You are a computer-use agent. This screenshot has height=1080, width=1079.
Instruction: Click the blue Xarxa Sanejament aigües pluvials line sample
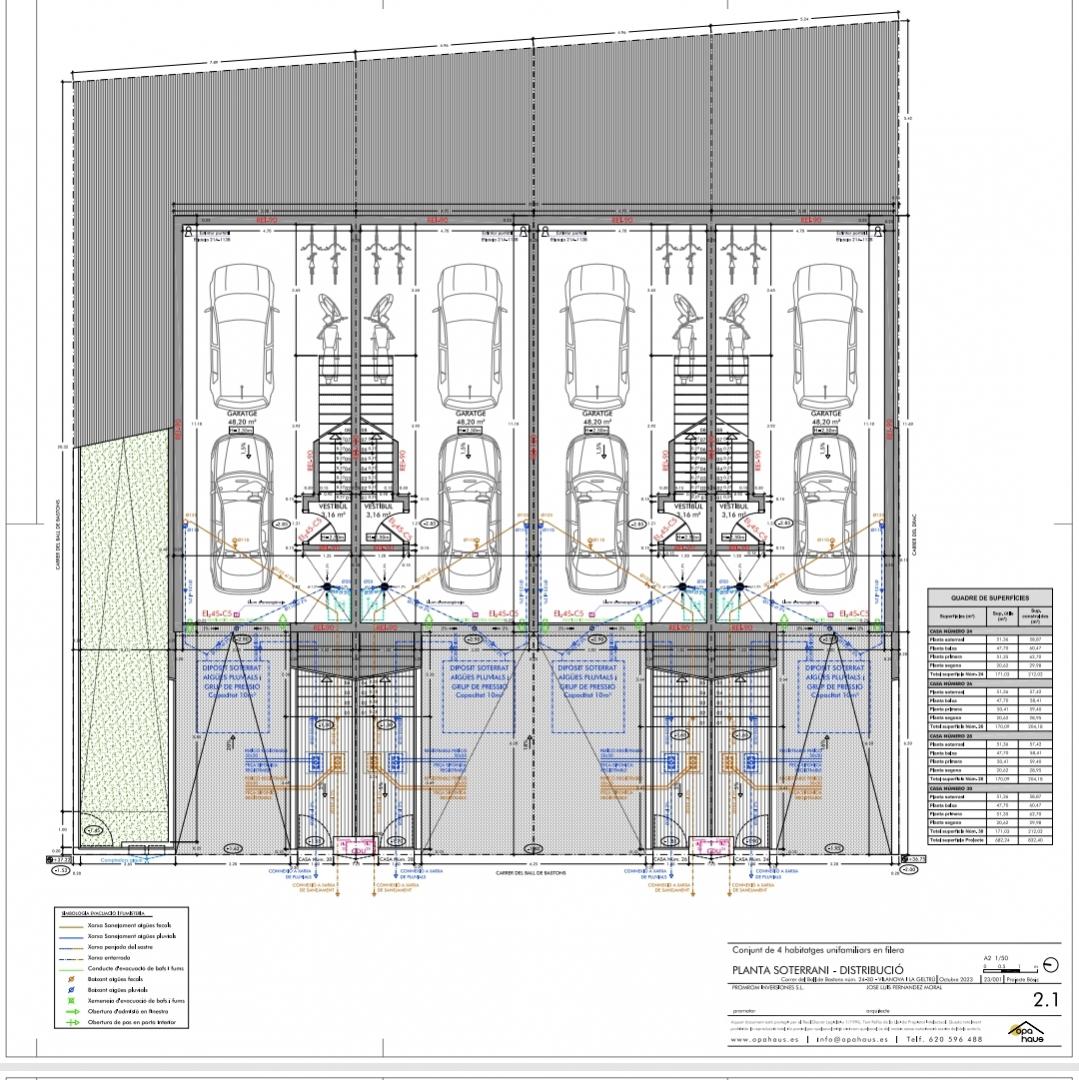73,938
